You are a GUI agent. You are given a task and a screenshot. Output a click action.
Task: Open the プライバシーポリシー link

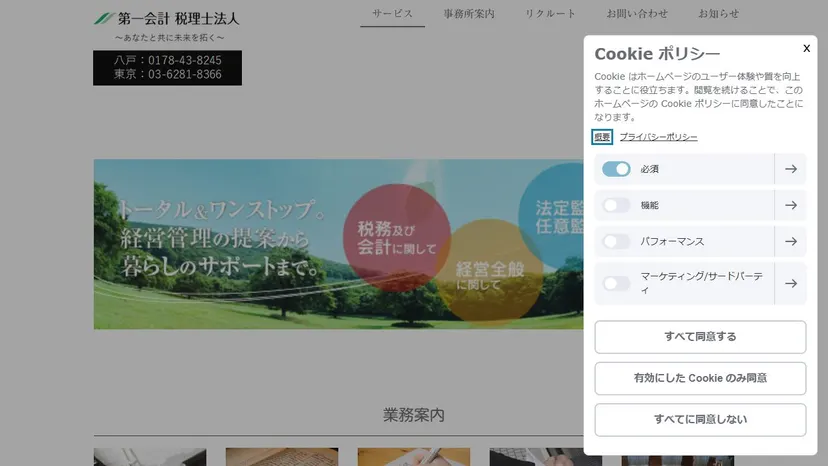pyautogui.click(x=658, y=137)
